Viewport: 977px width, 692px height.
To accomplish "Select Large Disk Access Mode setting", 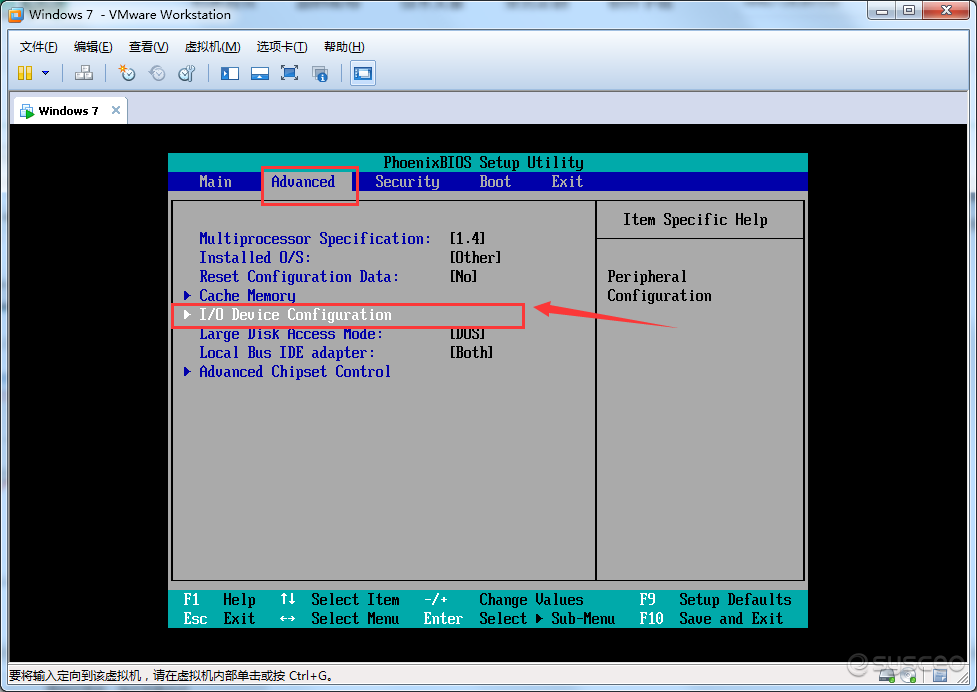I will click(290, 333).
